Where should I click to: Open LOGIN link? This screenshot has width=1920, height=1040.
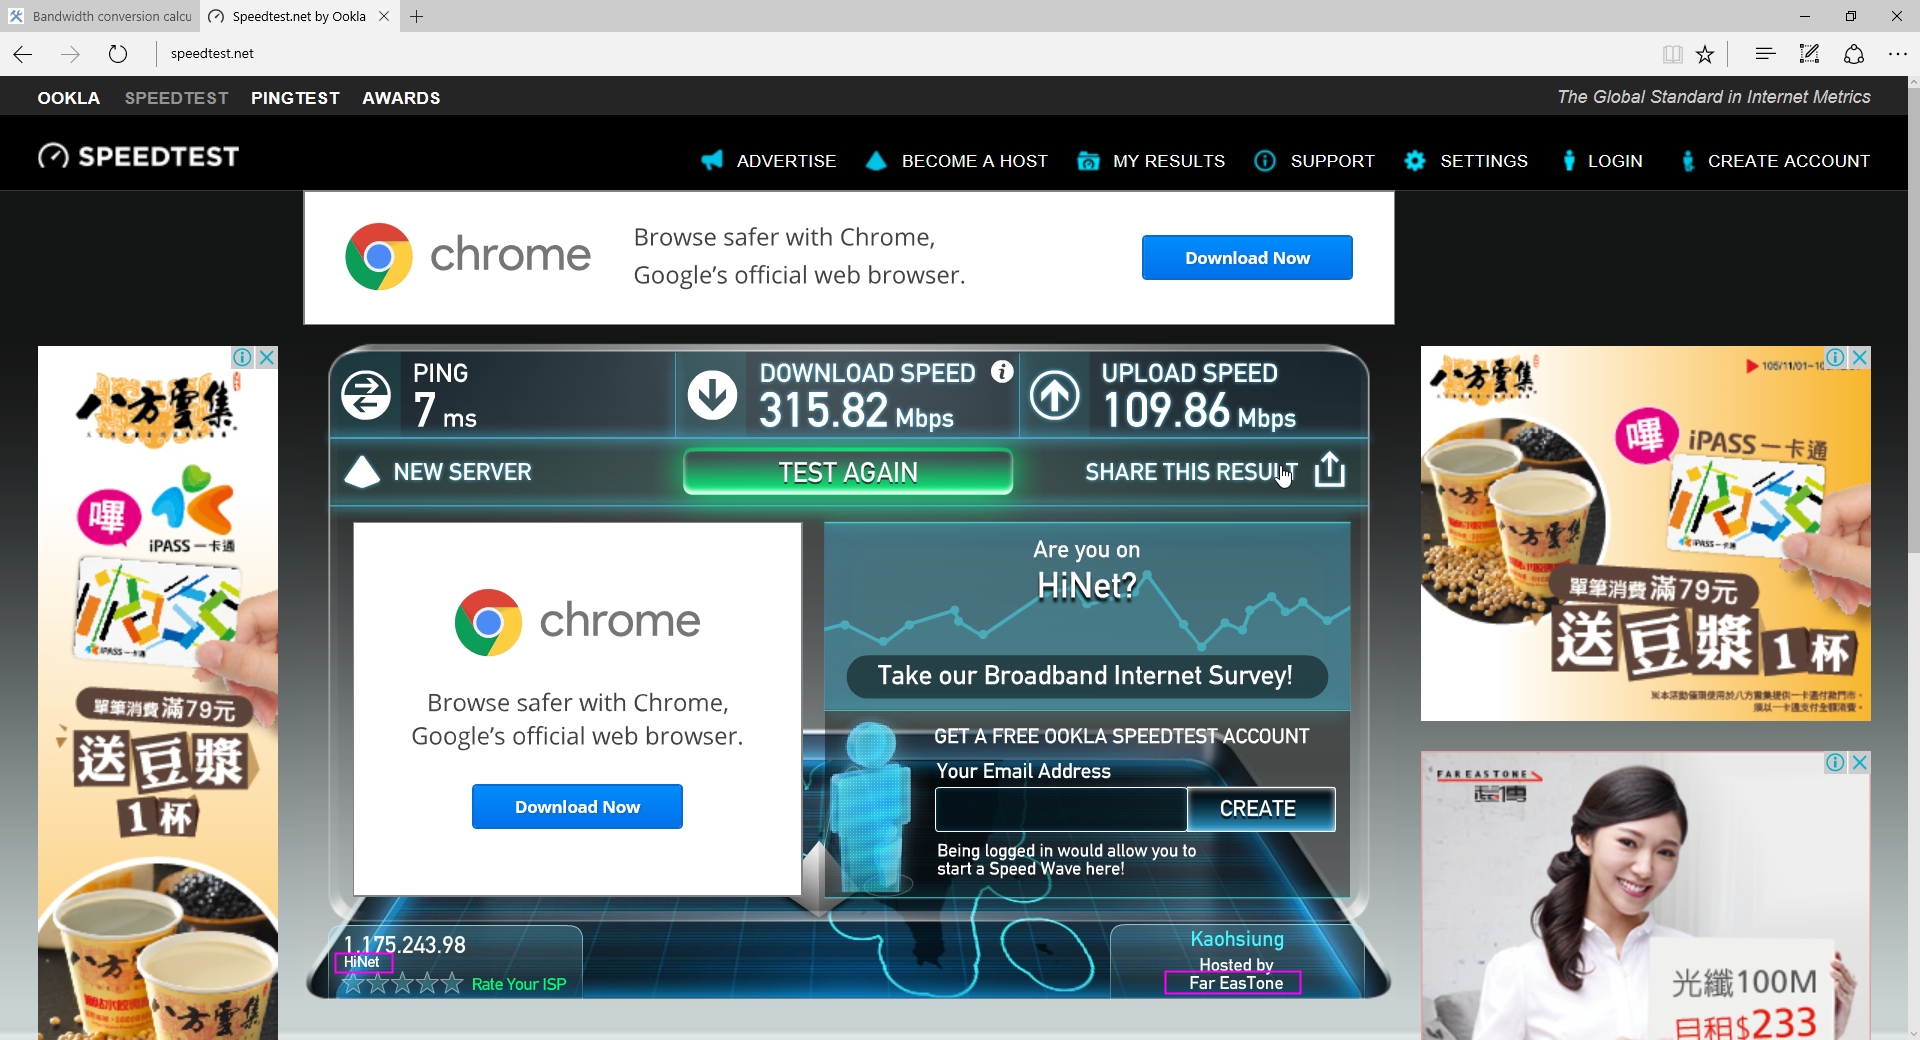coord(1615,161)
